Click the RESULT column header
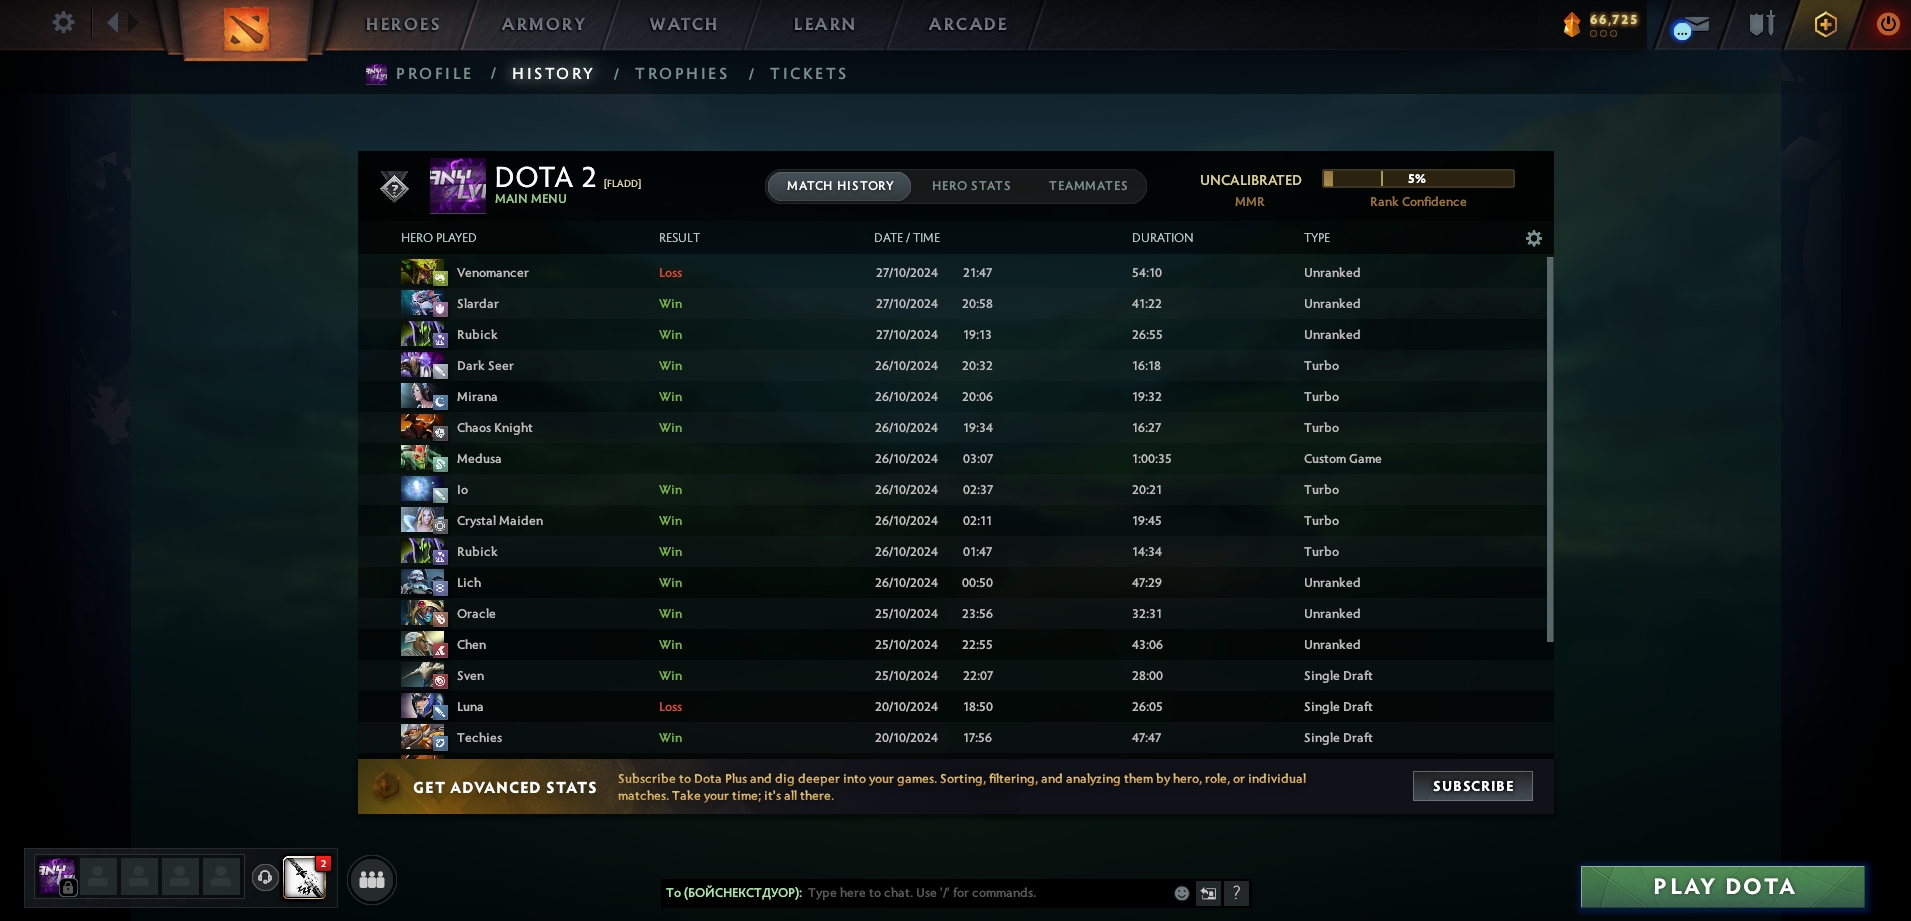Image resolution: width=1911 pixels, height=921 pixels. pyautogui.click(x=679, y=238)
